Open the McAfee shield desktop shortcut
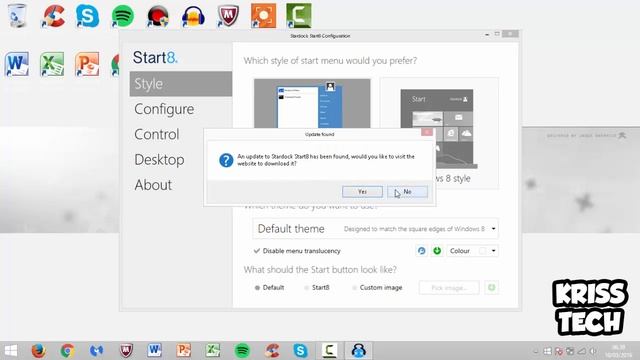640x360 pixels. click(x=228, y=16)
